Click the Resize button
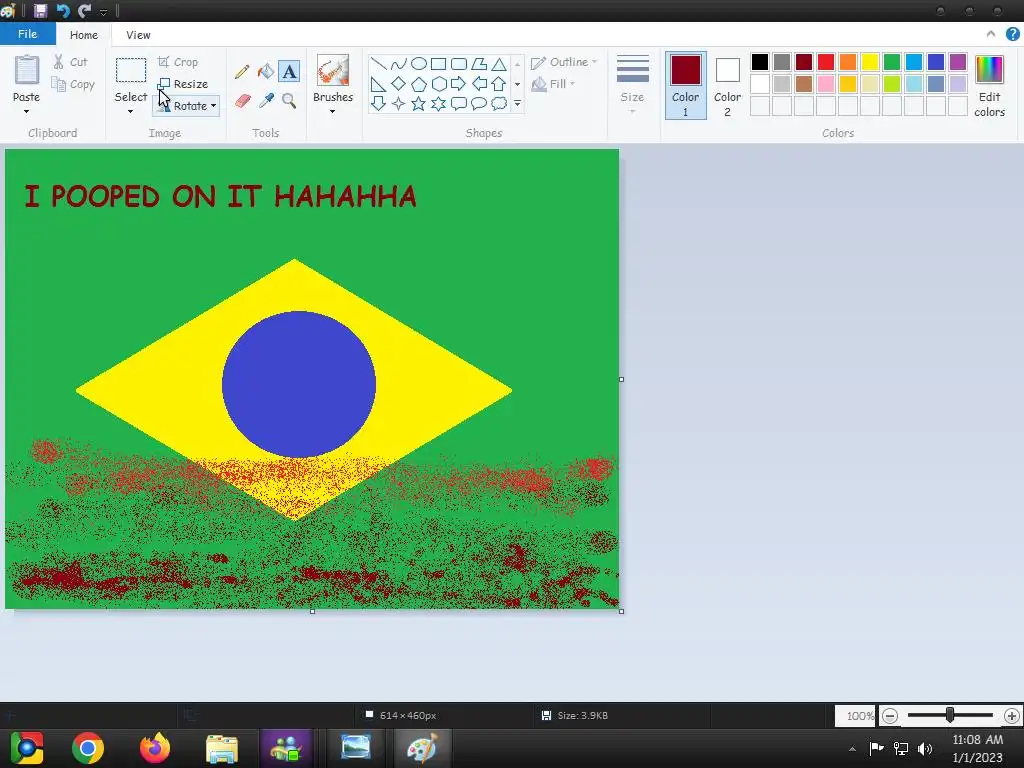The image size is (1024, 768). tap(184, 84)
